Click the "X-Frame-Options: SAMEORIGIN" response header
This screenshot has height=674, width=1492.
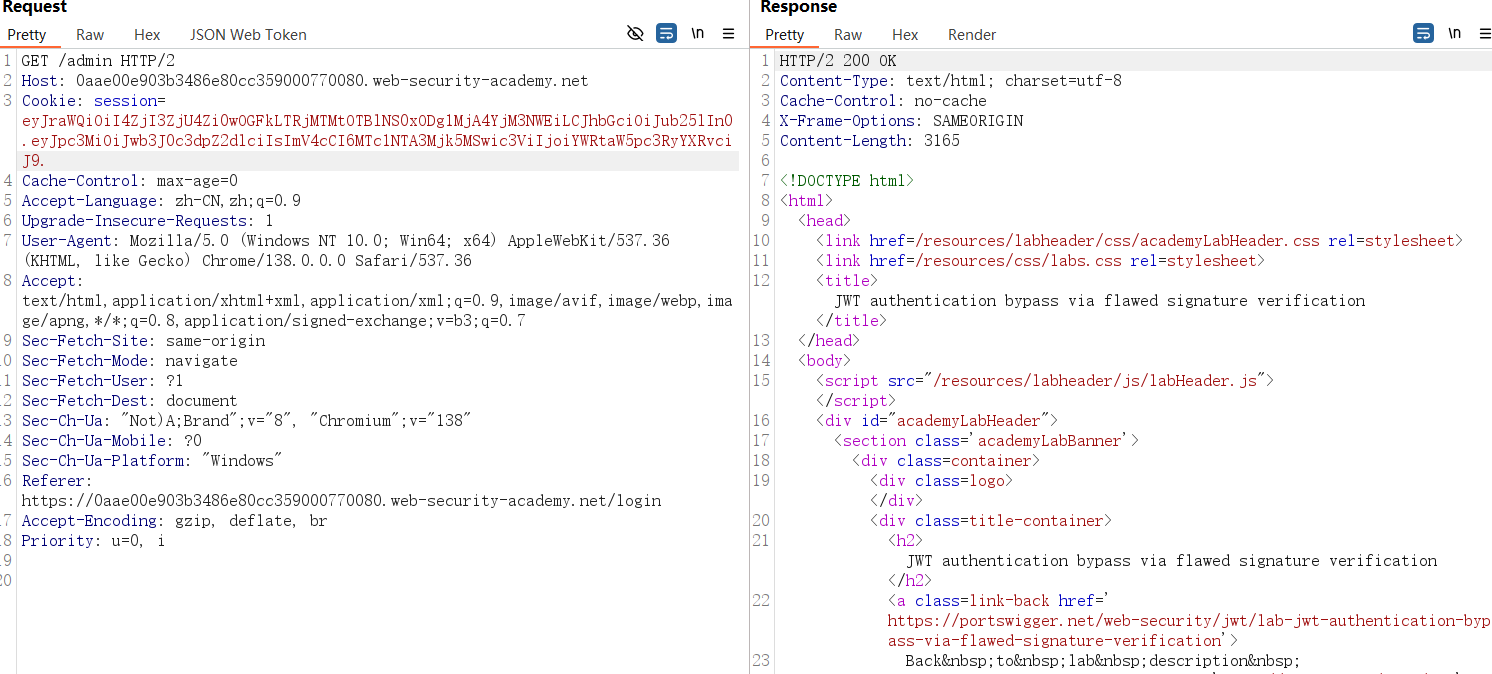[901, 121]
